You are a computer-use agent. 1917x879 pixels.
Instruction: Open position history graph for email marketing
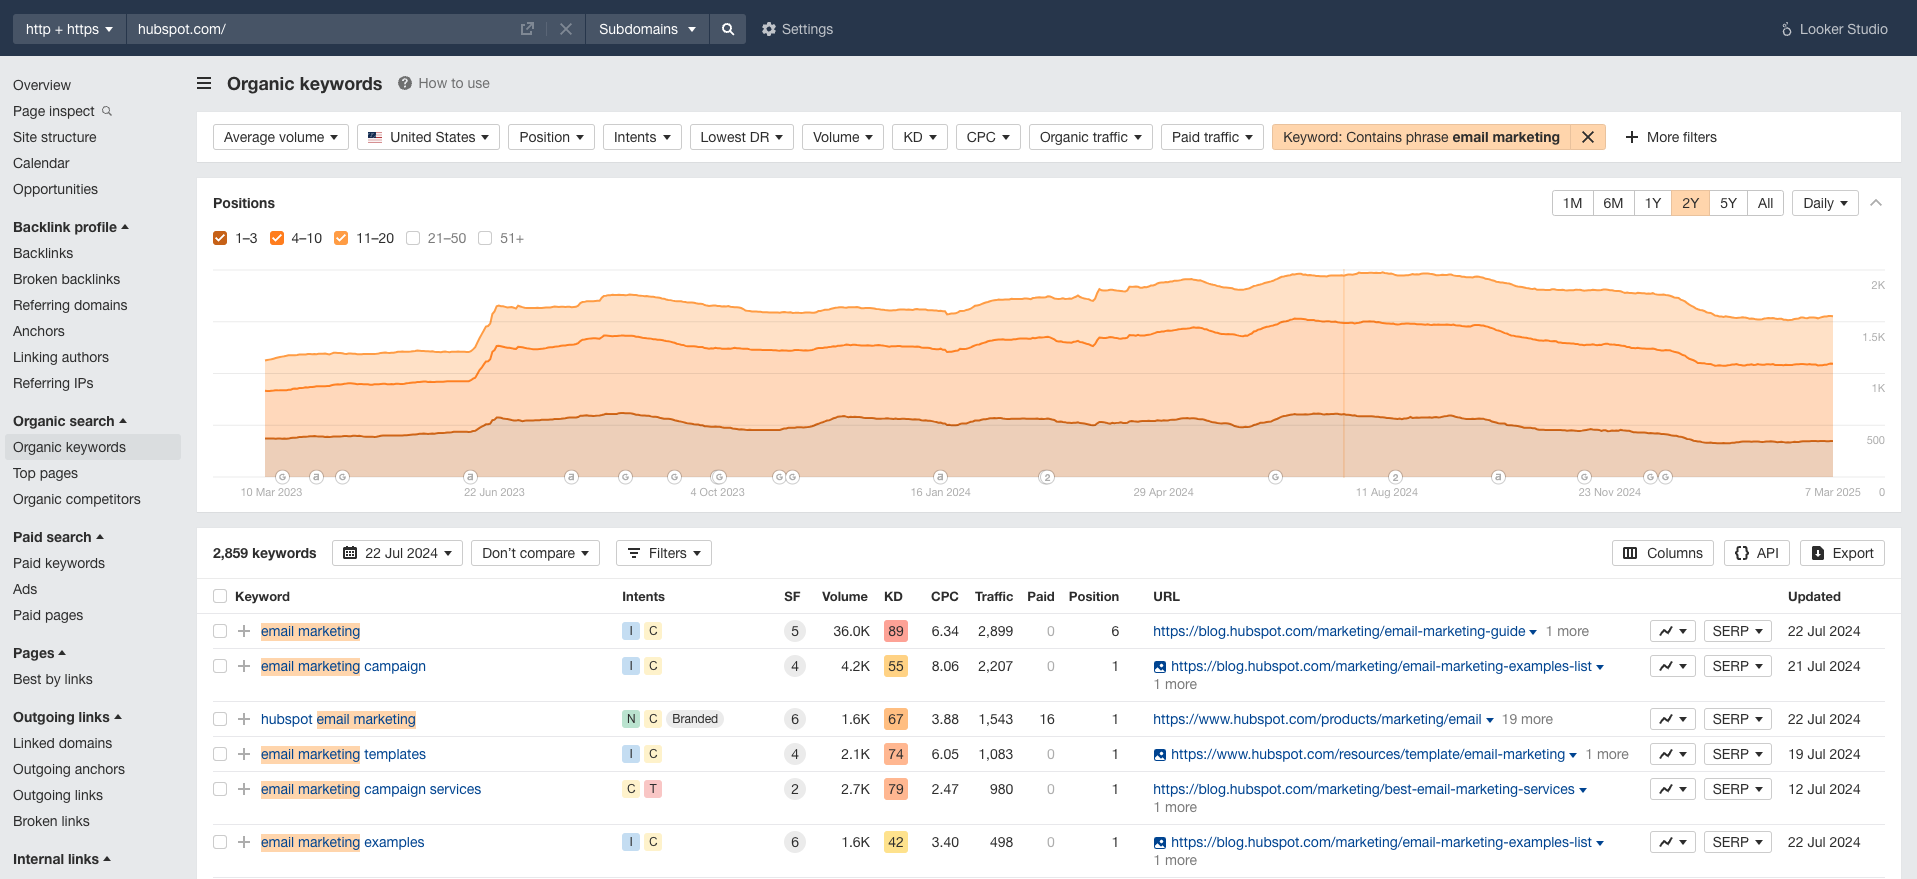[x=1673, y=631]
